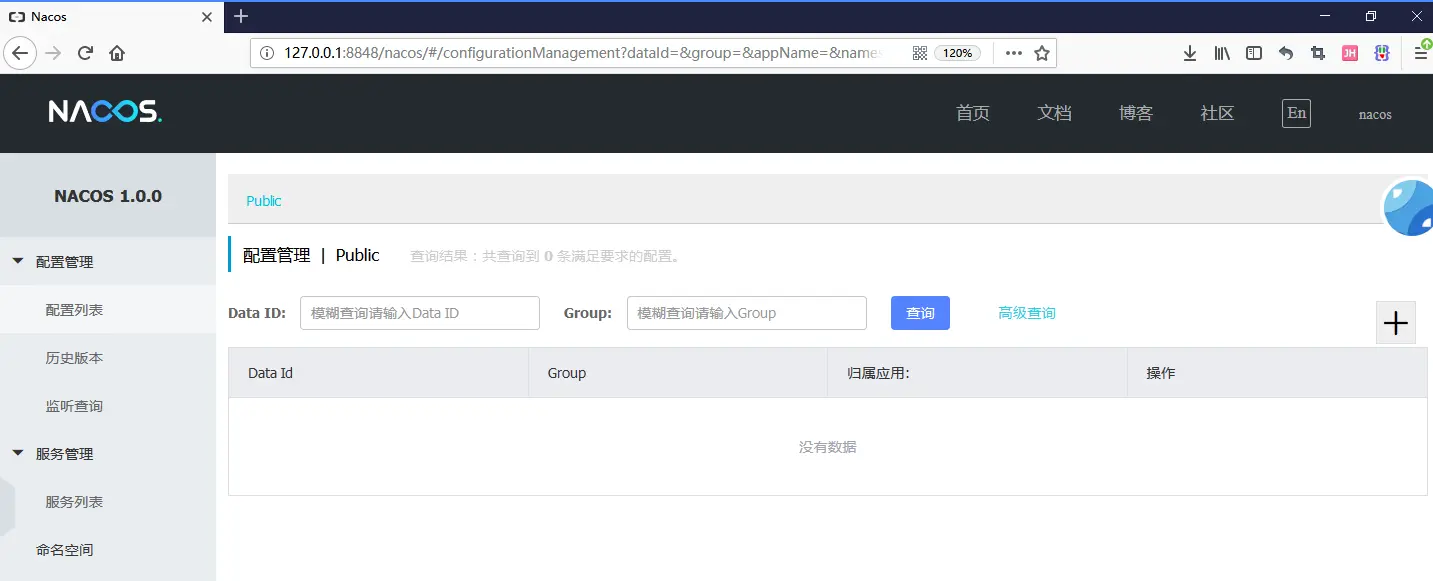
Task: Click the crop screenshot extension icon
Action: click(1318, 53)
